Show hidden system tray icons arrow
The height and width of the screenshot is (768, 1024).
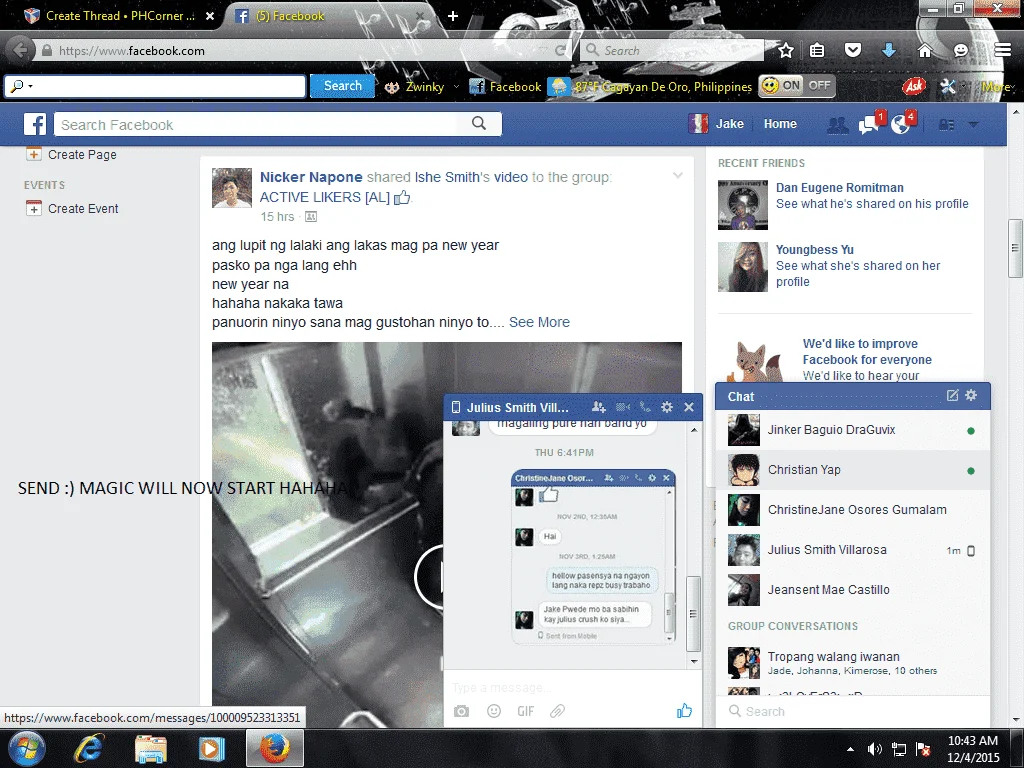850,749
